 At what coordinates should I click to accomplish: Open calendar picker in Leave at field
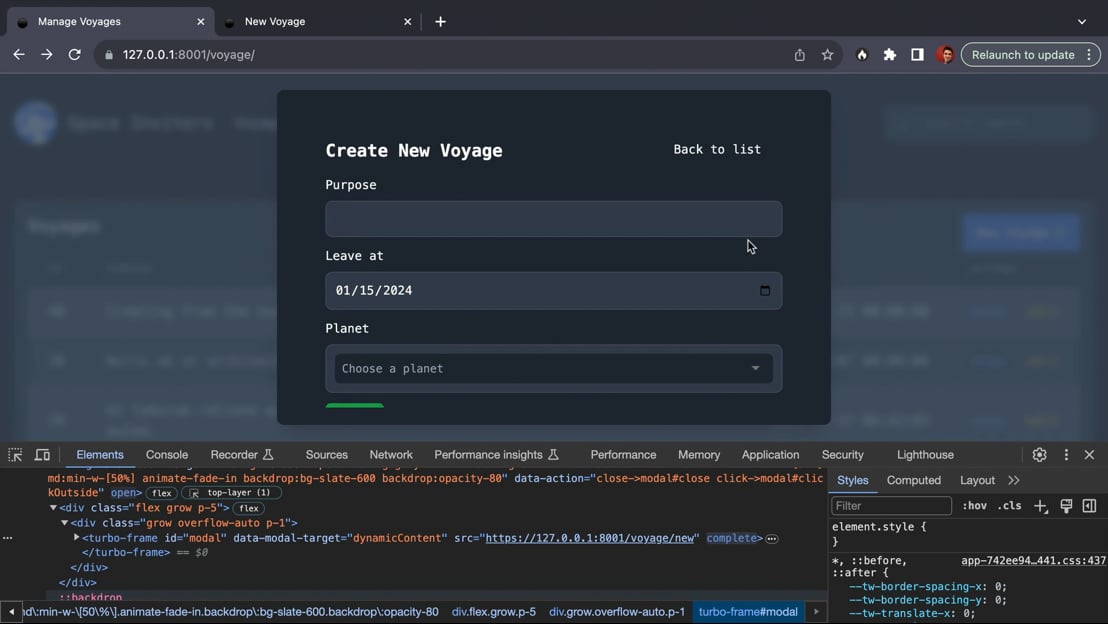pyautogui.click(x=765, y=291)
